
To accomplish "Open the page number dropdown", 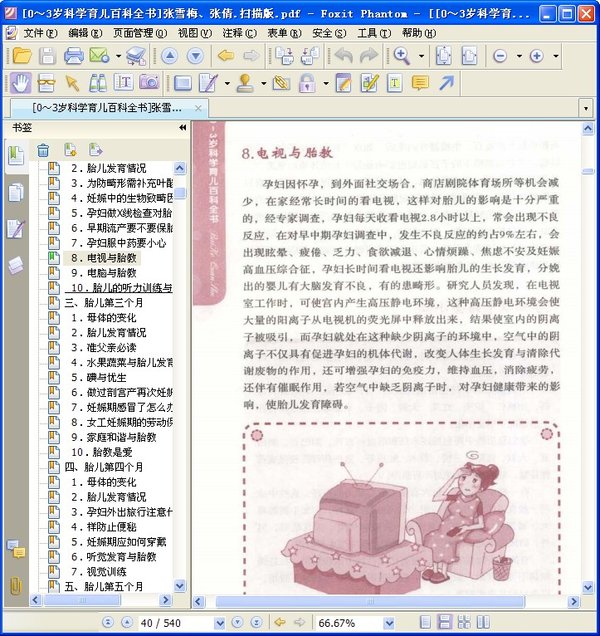I will pos(219,623).
